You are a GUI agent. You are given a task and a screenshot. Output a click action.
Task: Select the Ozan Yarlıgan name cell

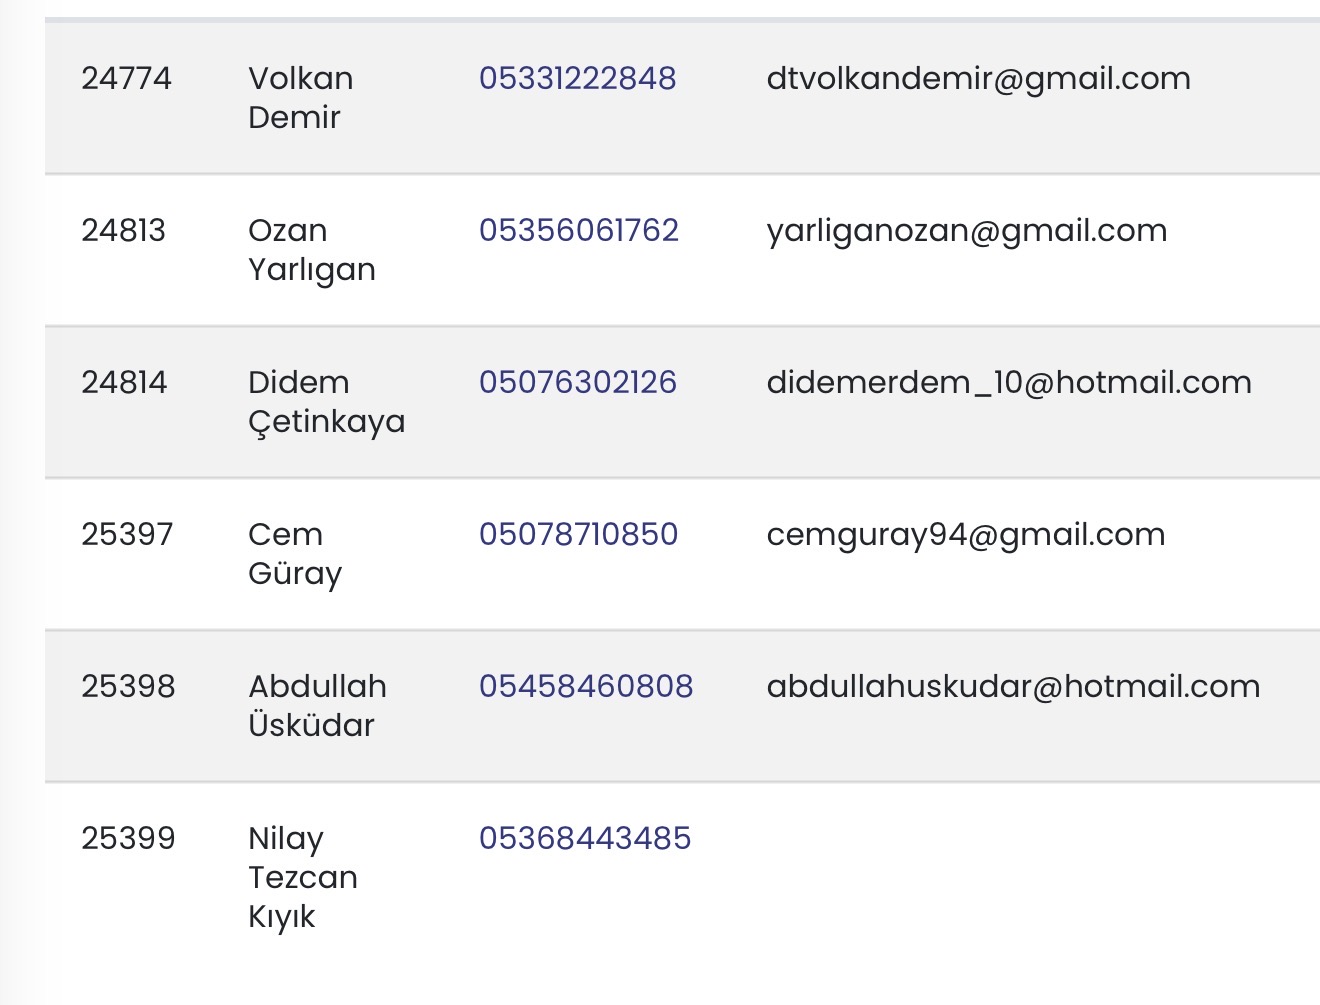pos(311,250)
